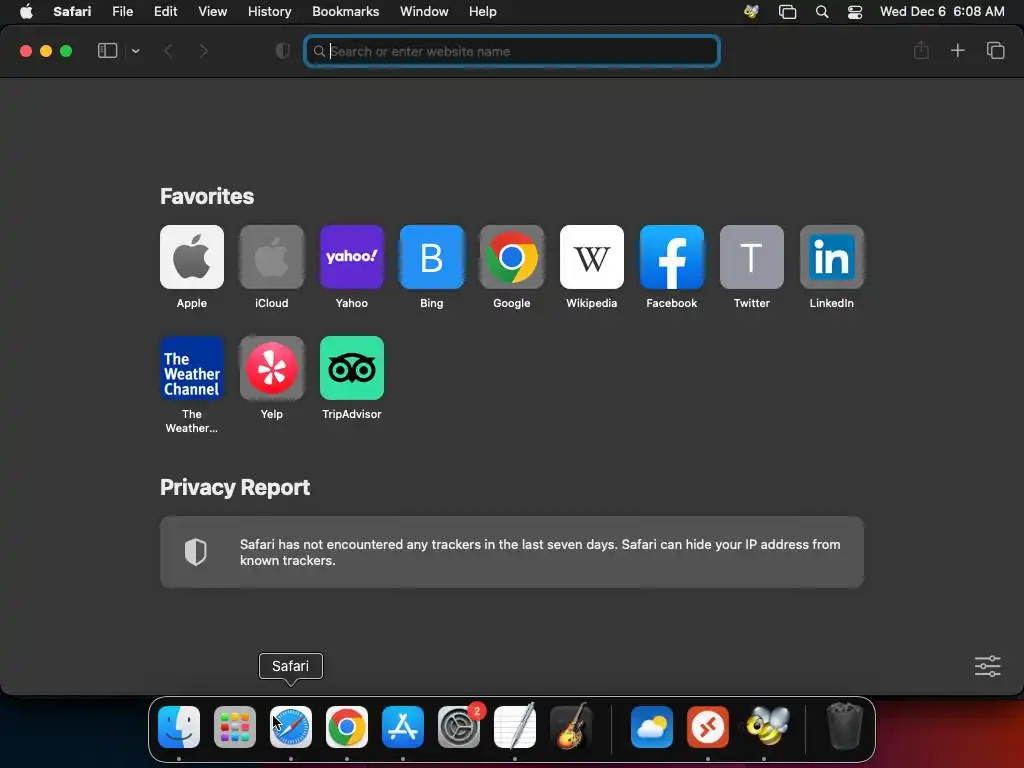Screen dimensions: 1024x768
Task: Open The Weather Channel favorite
Action: (x=191, y=368)
